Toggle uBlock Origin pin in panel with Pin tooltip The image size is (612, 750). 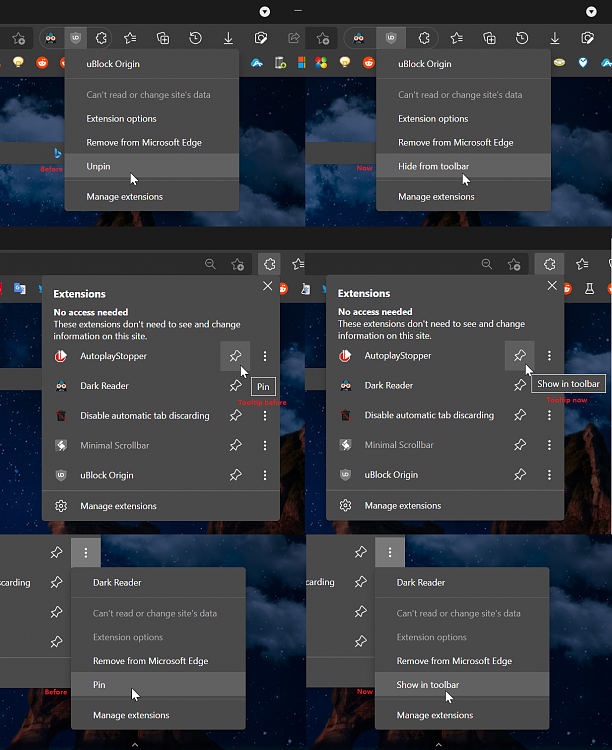pos(235,475)
